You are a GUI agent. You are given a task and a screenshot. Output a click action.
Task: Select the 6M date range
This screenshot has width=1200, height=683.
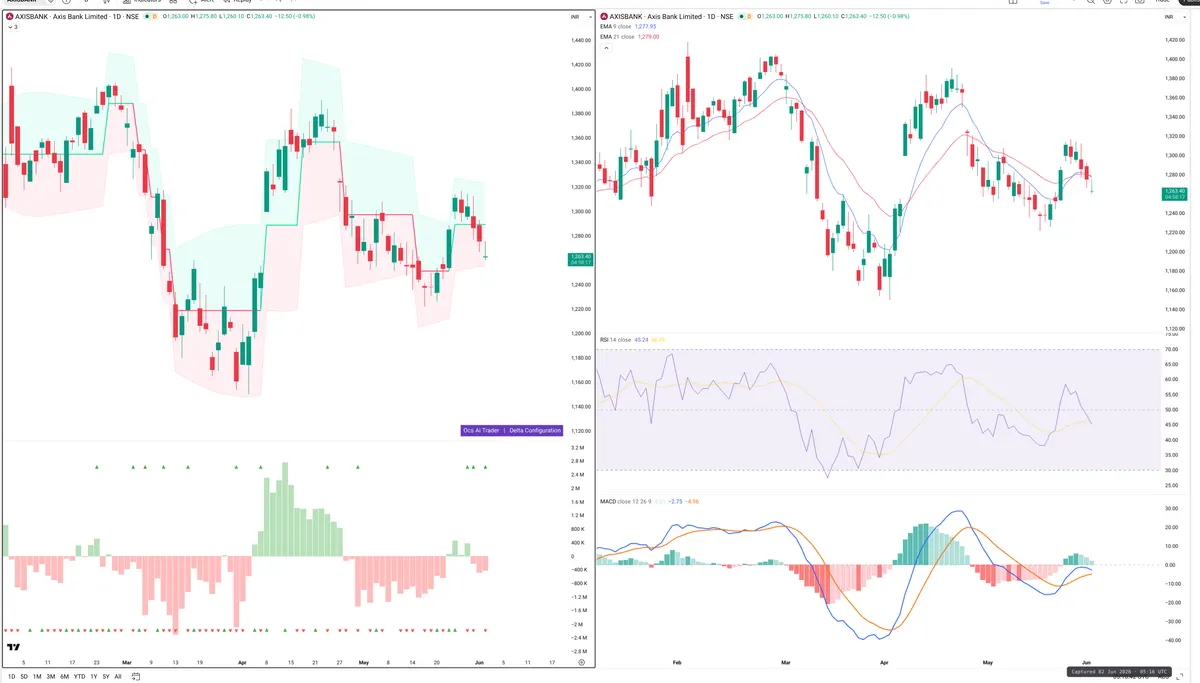[65, 676]
